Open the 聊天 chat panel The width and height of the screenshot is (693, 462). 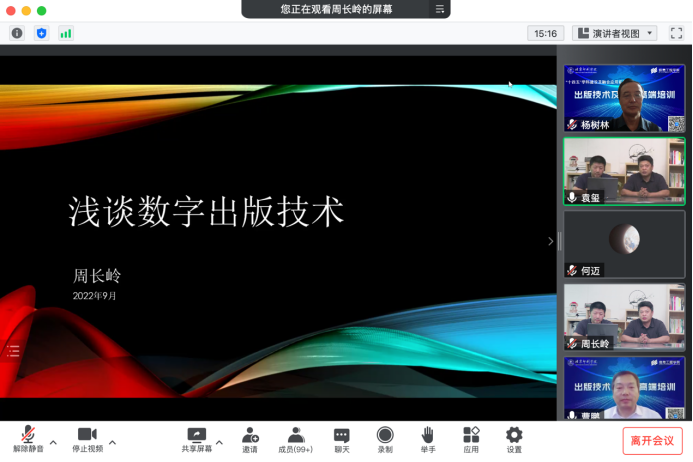pos(342,439)
